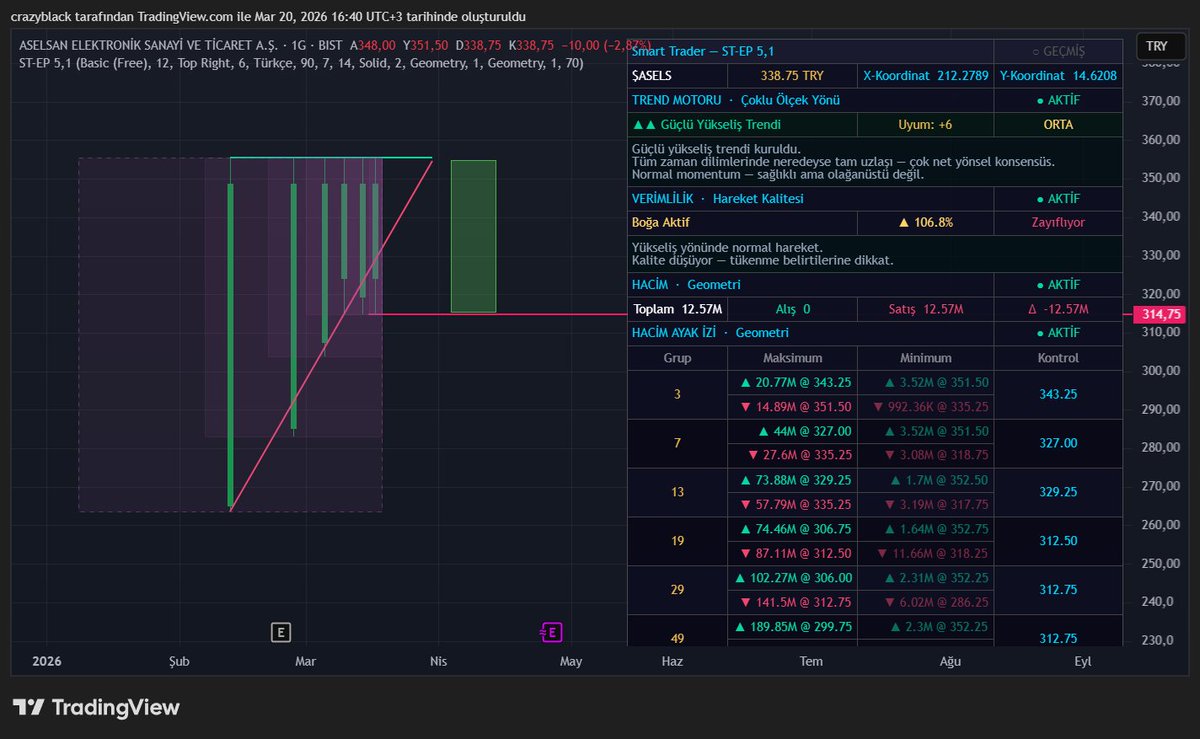
Task: Click the Şub label on time axis
Action: [180, 661]
